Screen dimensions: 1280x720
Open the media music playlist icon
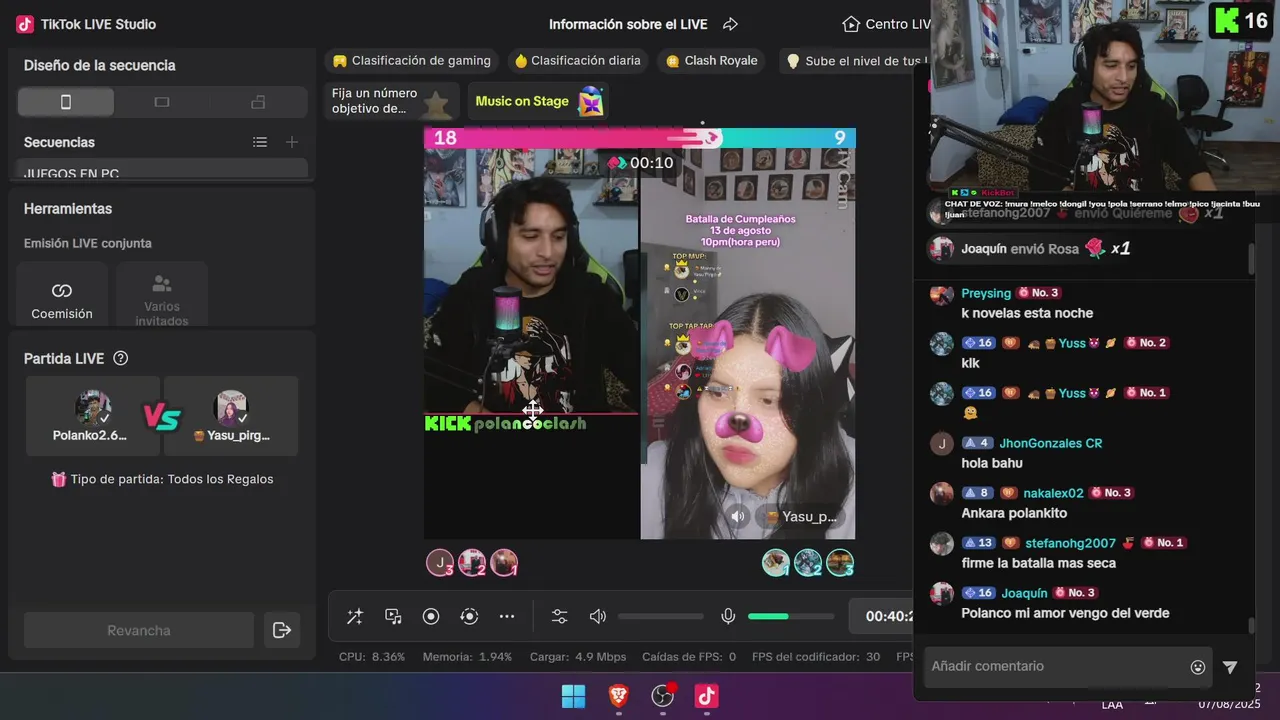point(393,617)
